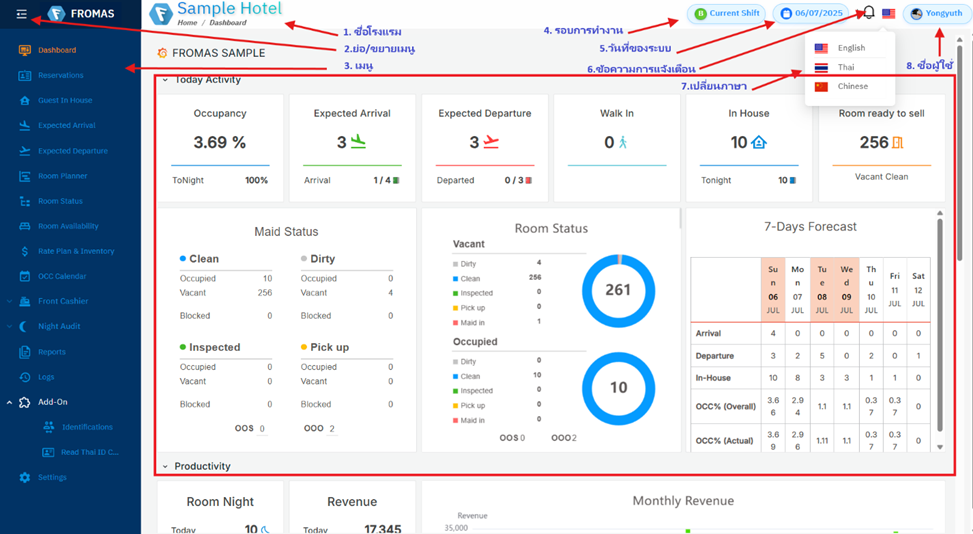Click the hamburger menu collapse icon
The height and width of the screenshot is (534, 973).
(21, 14)
